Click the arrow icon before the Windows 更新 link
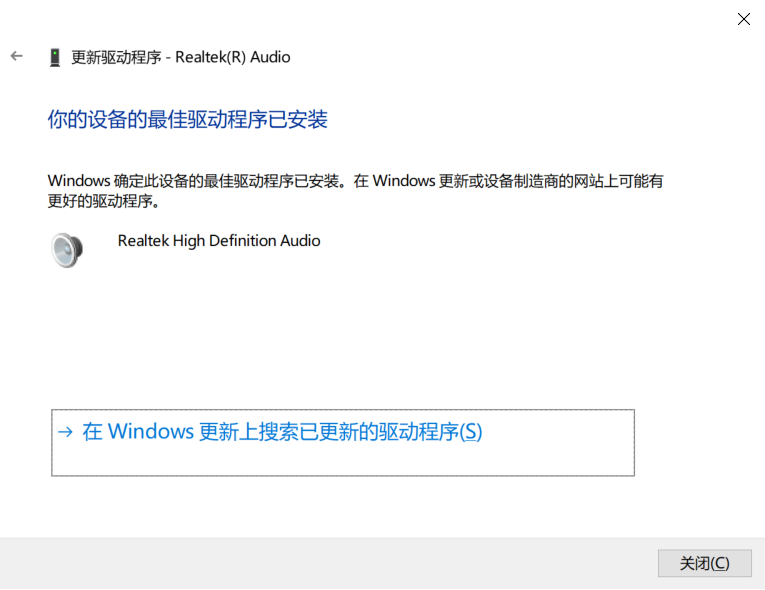This screenshot has height=590, width=765. [65, 432]
